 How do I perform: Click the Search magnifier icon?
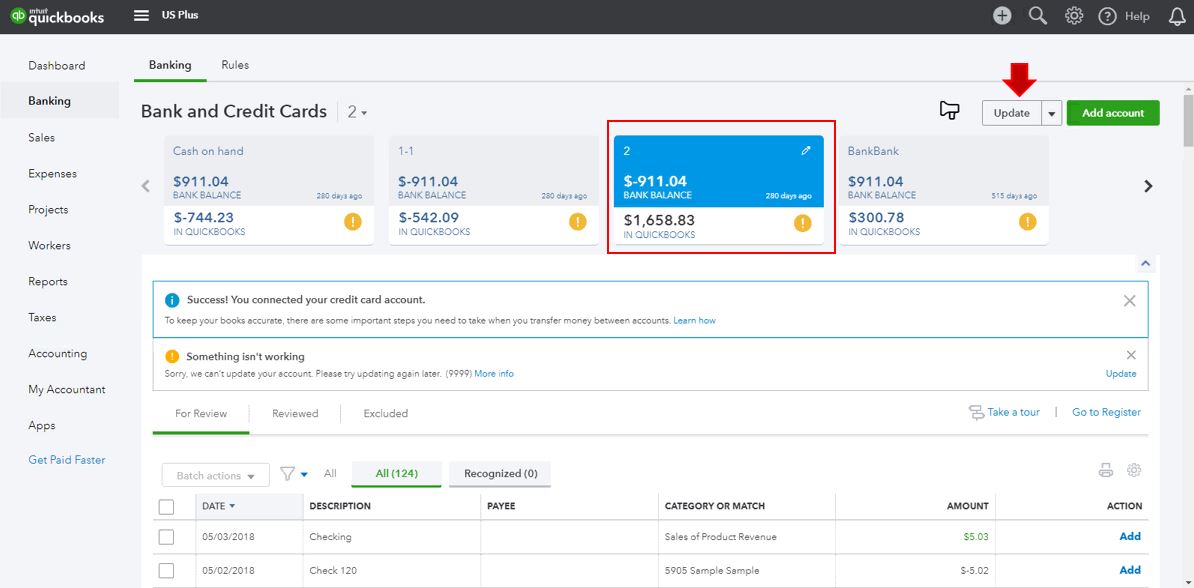pos(1037,15)
